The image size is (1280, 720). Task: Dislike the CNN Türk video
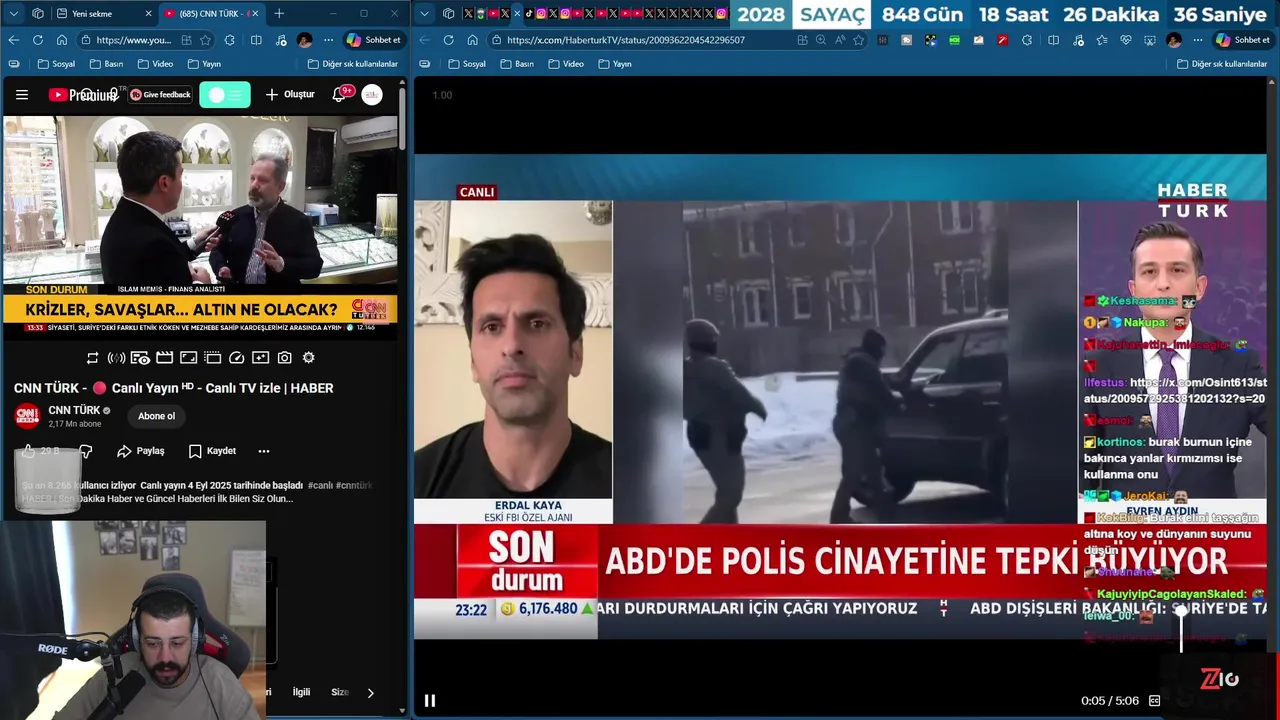click(86, 451)
